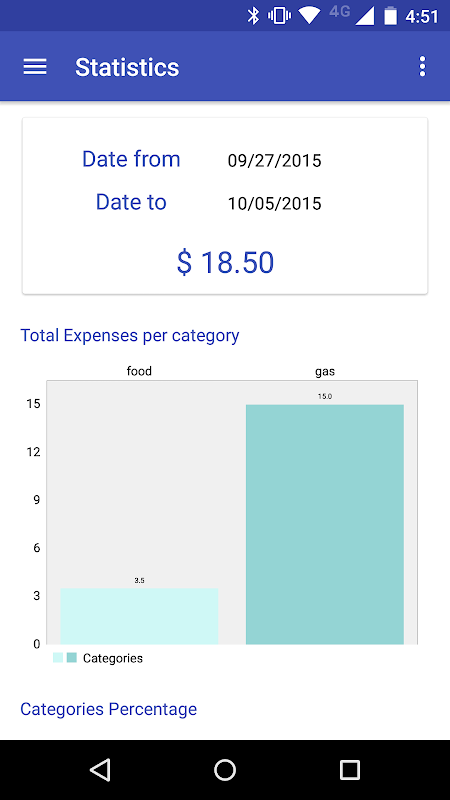Tap the Date to label
450x800 pixels.
pos(131,202)
